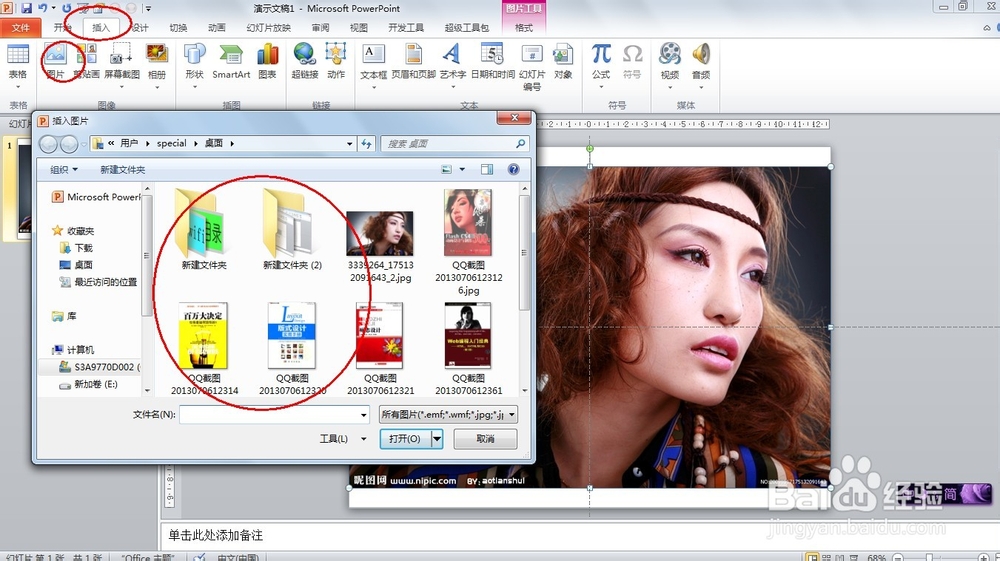
Task: Open the view mode dropdown arrow
Action: tap(462, 169)
